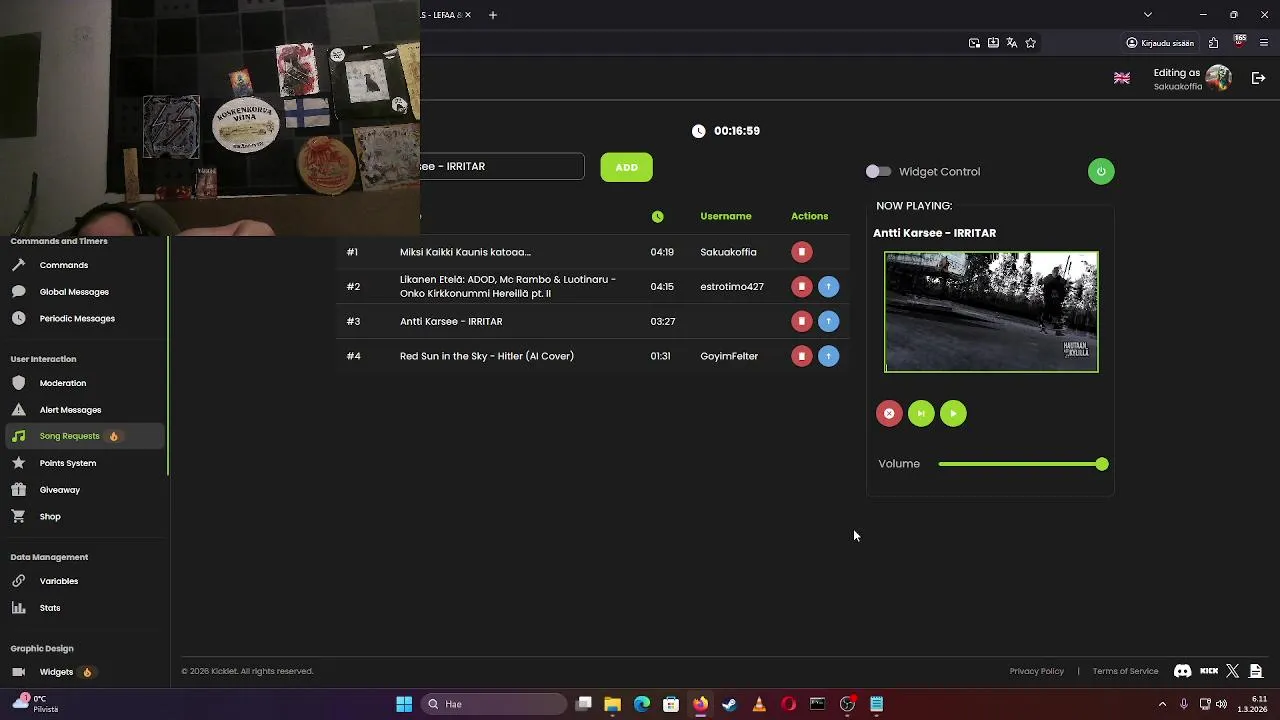Open Global Messages in the sidebar

click(74, 292)
